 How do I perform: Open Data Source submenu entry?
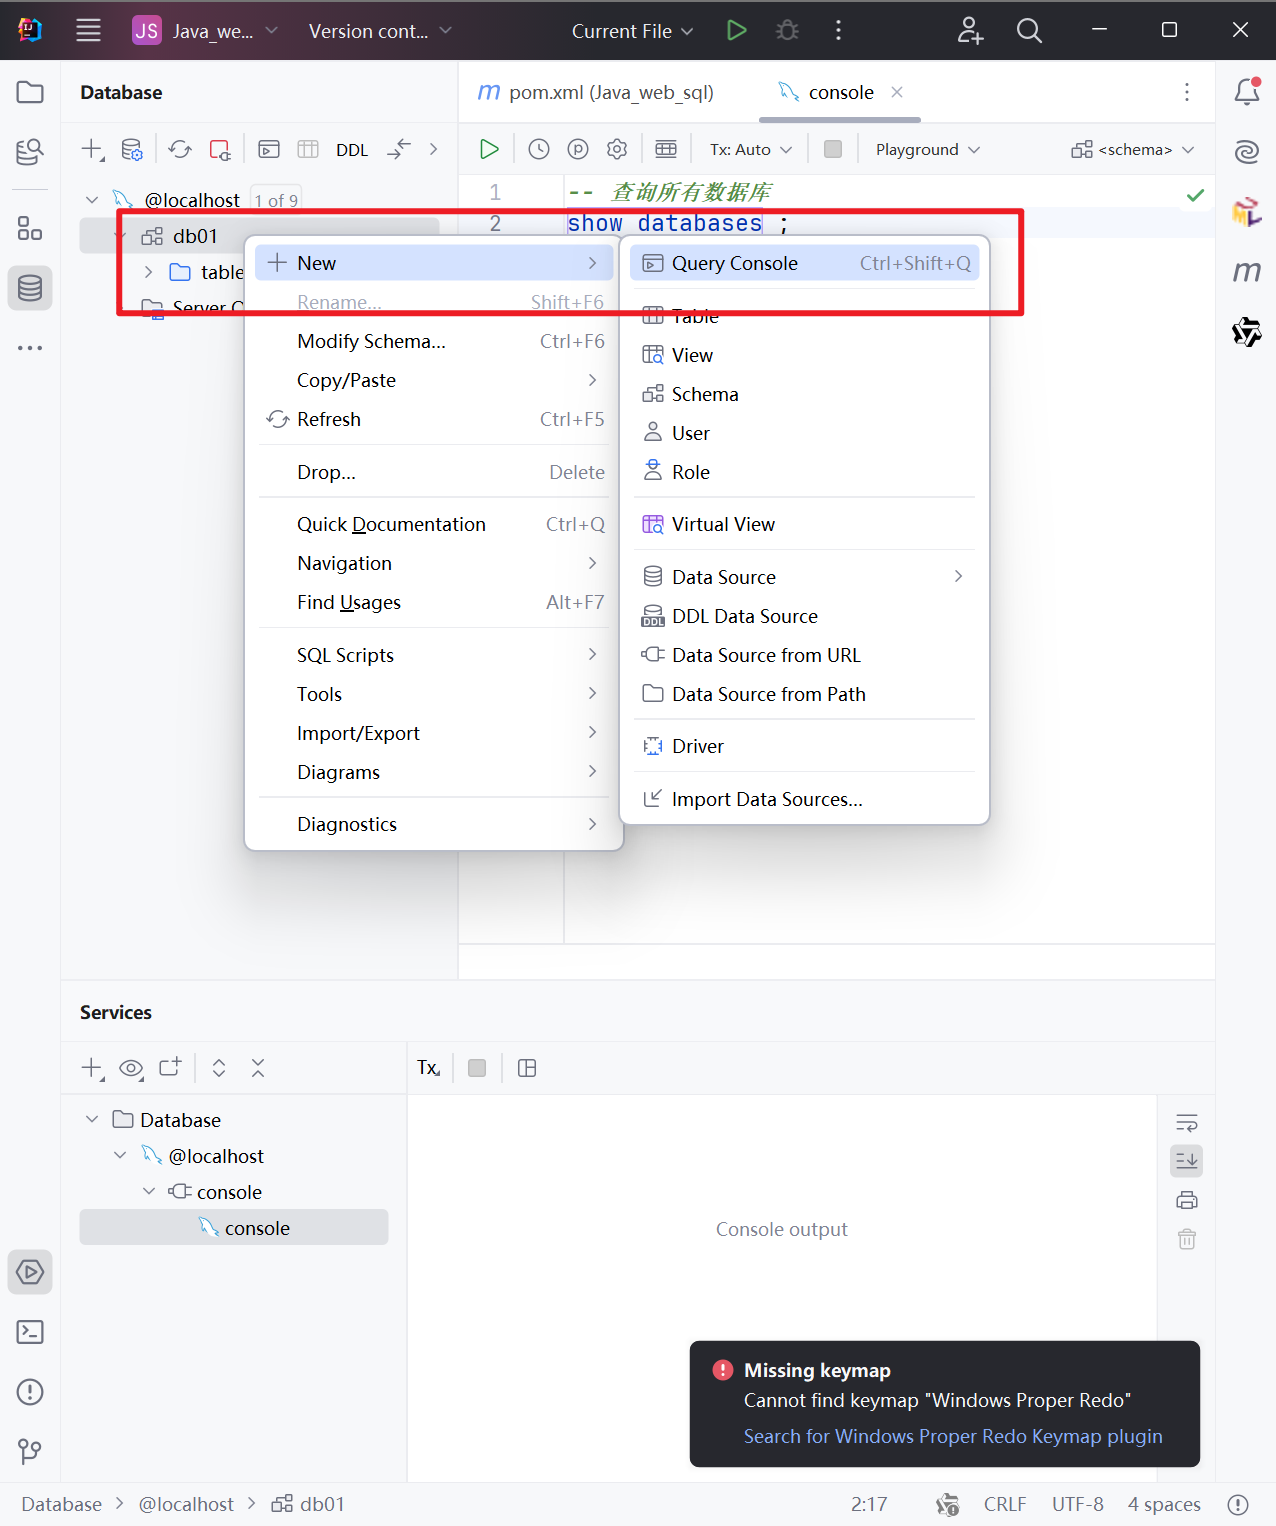(805, 577)
